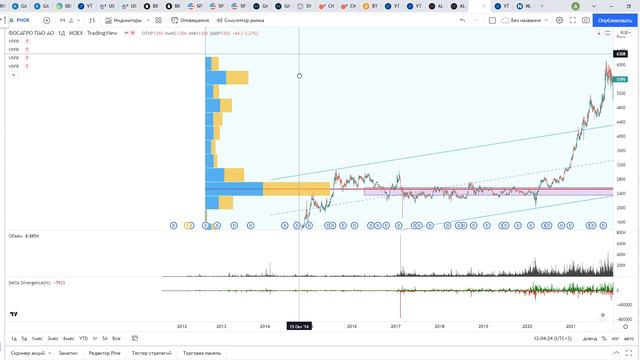
Task: Click the 15 Oct '14 date label
Action: pyautogui.click(x=299, y=326)
